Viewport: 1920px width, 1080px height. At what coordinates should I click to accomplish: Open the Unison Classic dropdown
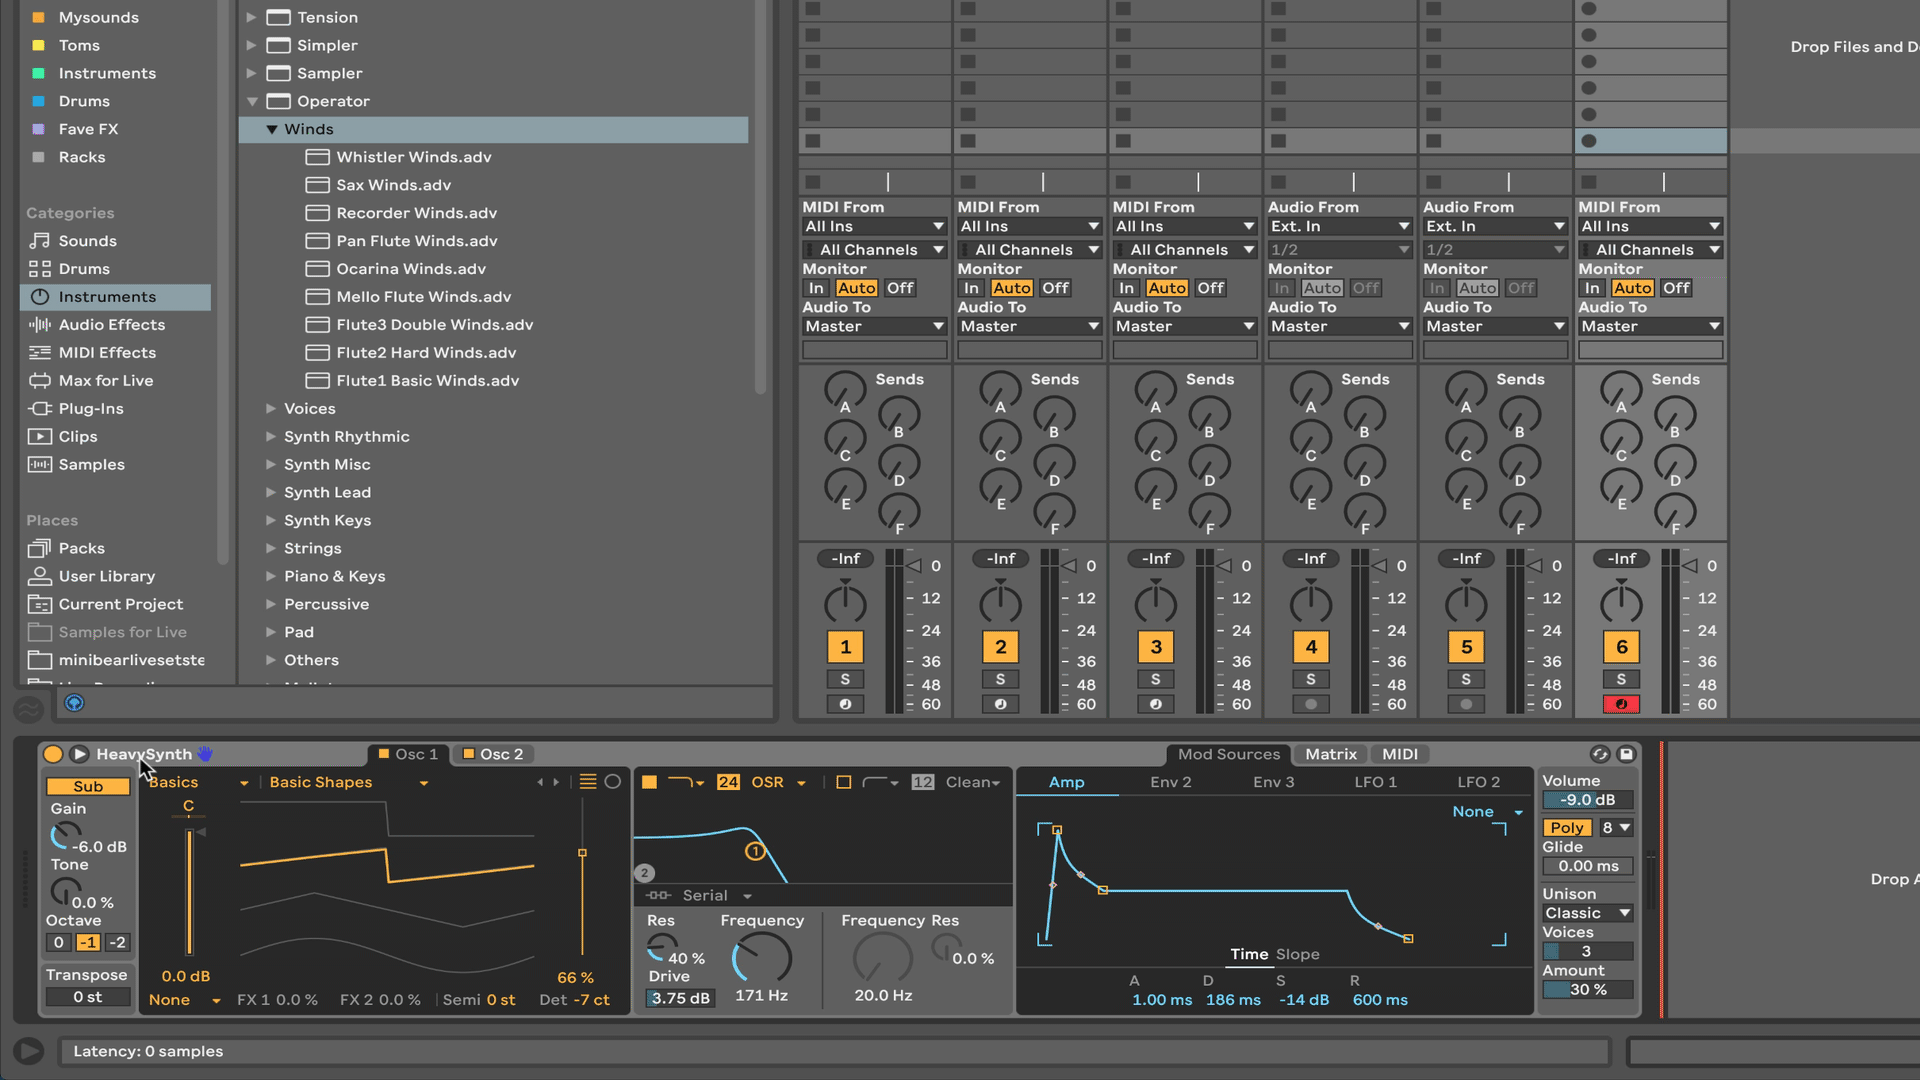[1586, 913]
